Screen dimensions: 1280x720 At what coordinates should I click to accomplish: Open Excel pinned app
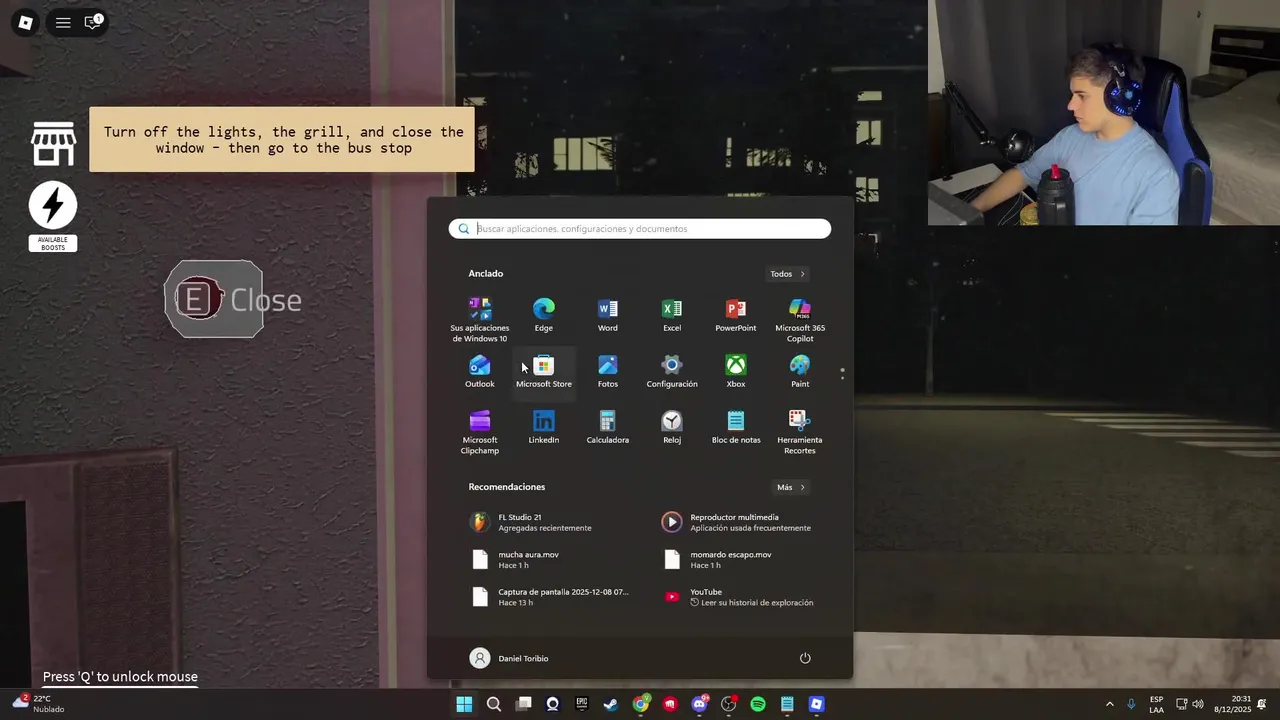tap(672, 316)
